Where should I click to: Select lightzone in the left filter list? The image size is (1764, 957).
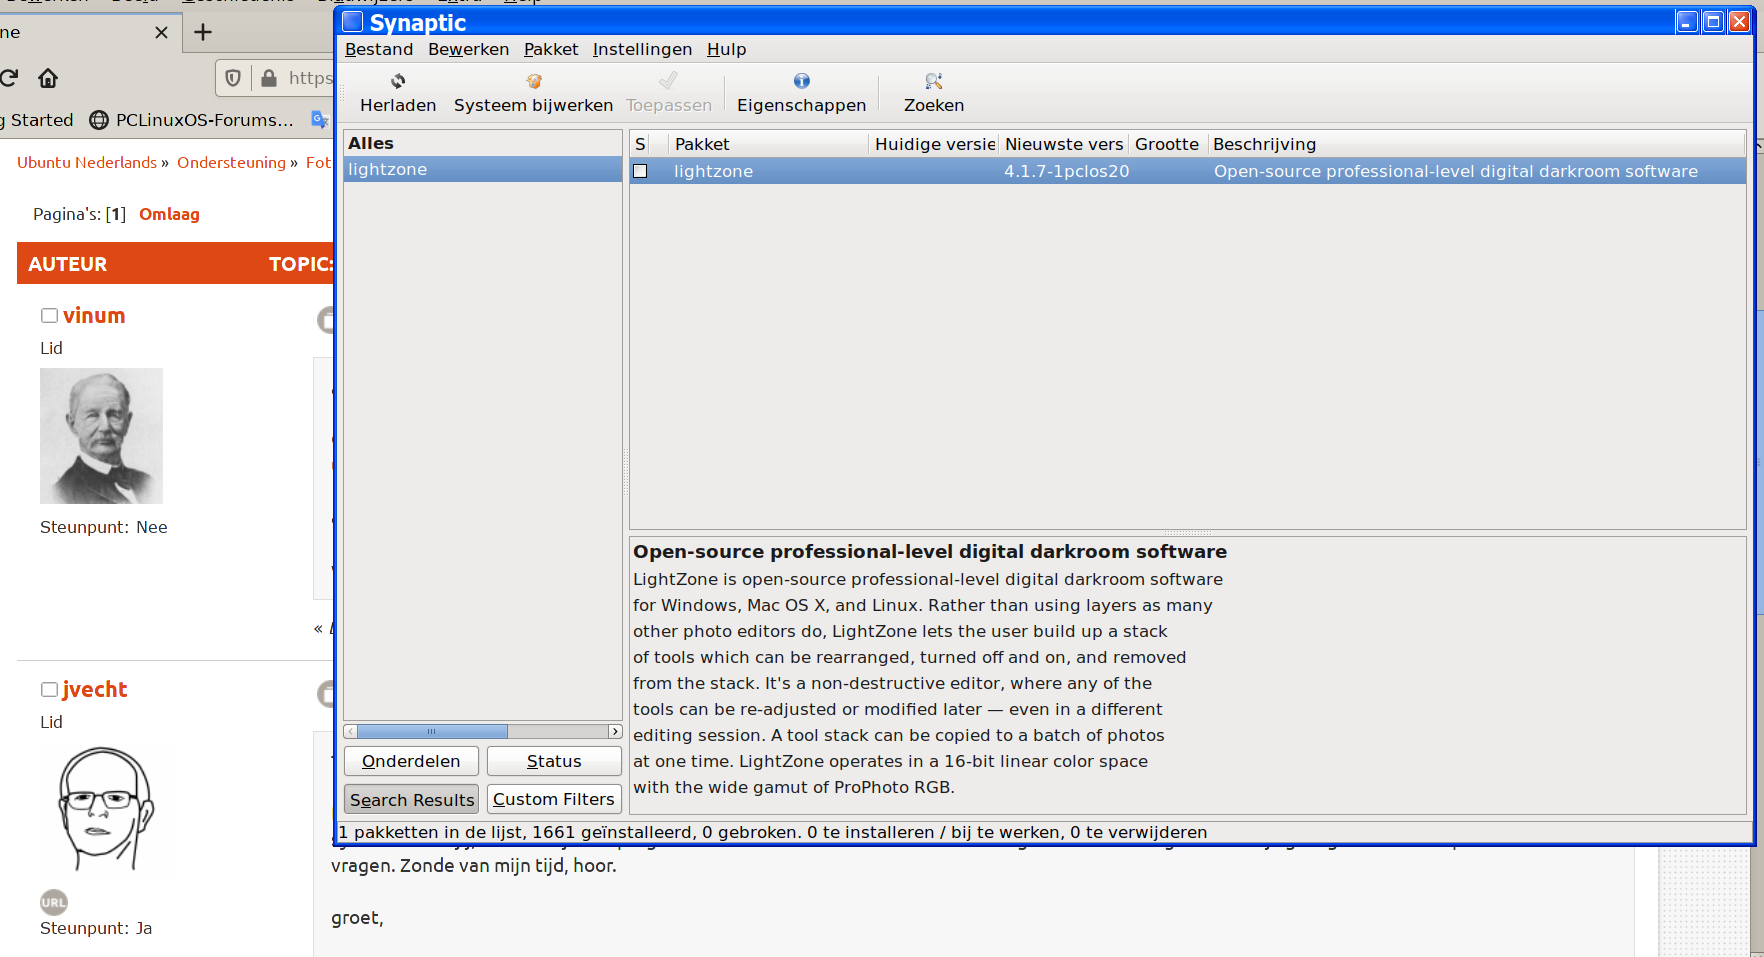coord(482,169)
